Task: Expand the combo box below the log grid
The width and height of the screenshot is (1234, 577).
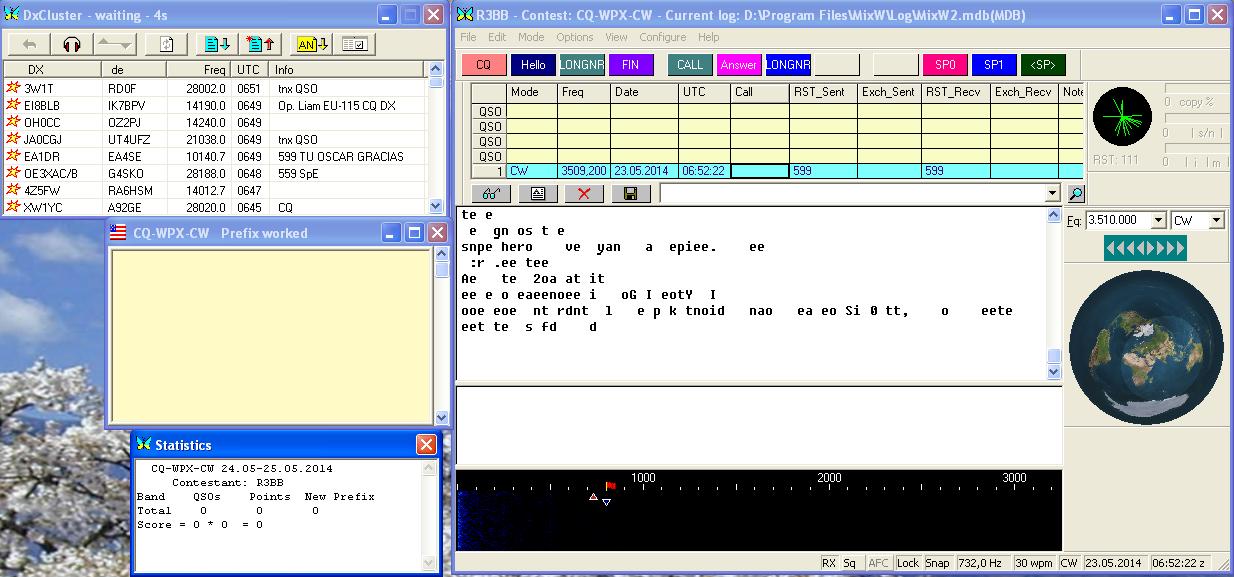Action: [1051, 193]
